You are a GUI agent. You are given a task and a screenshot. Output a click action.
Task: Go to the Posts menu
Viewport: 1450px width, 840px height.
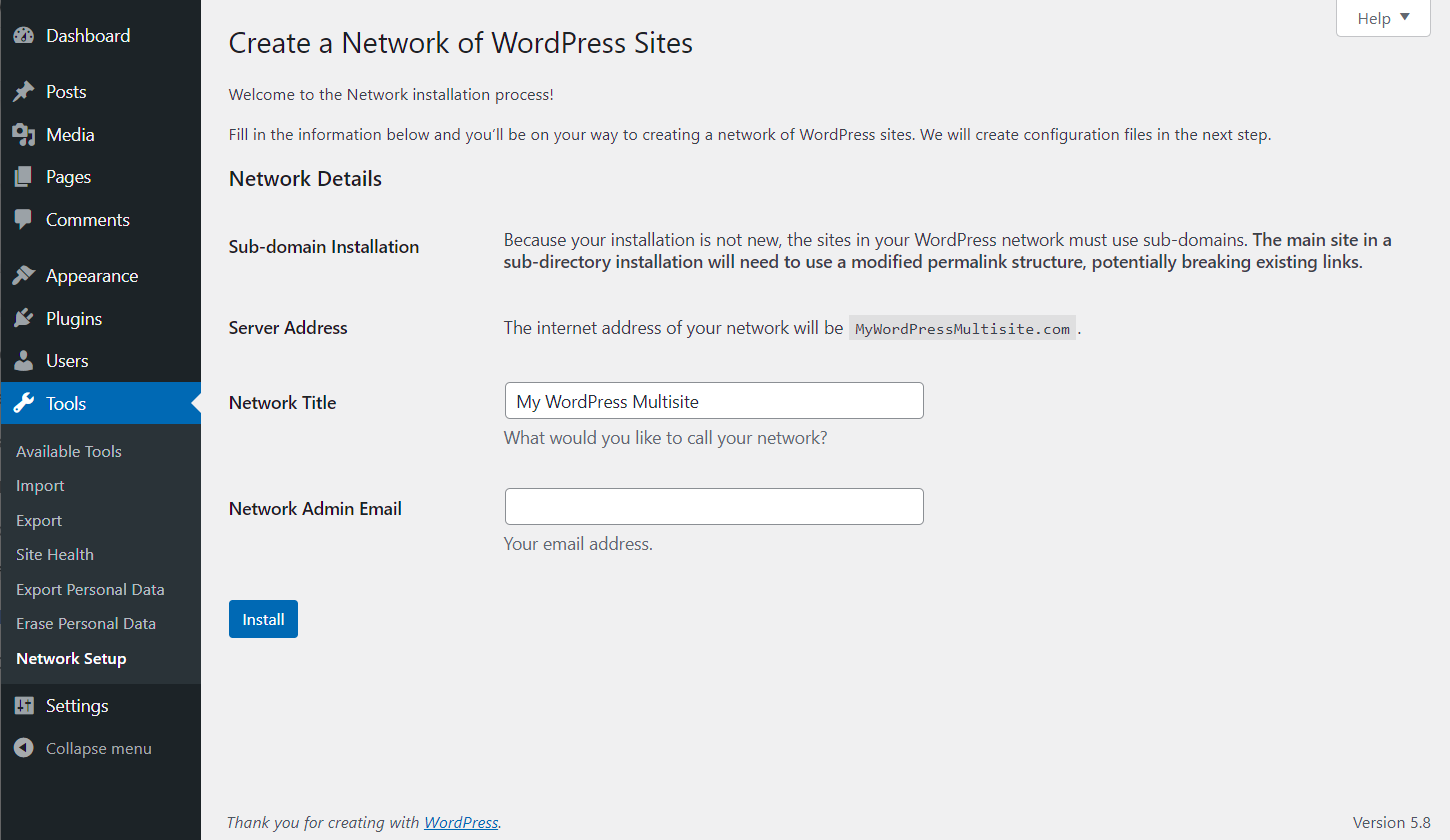(x=66, y=92)
